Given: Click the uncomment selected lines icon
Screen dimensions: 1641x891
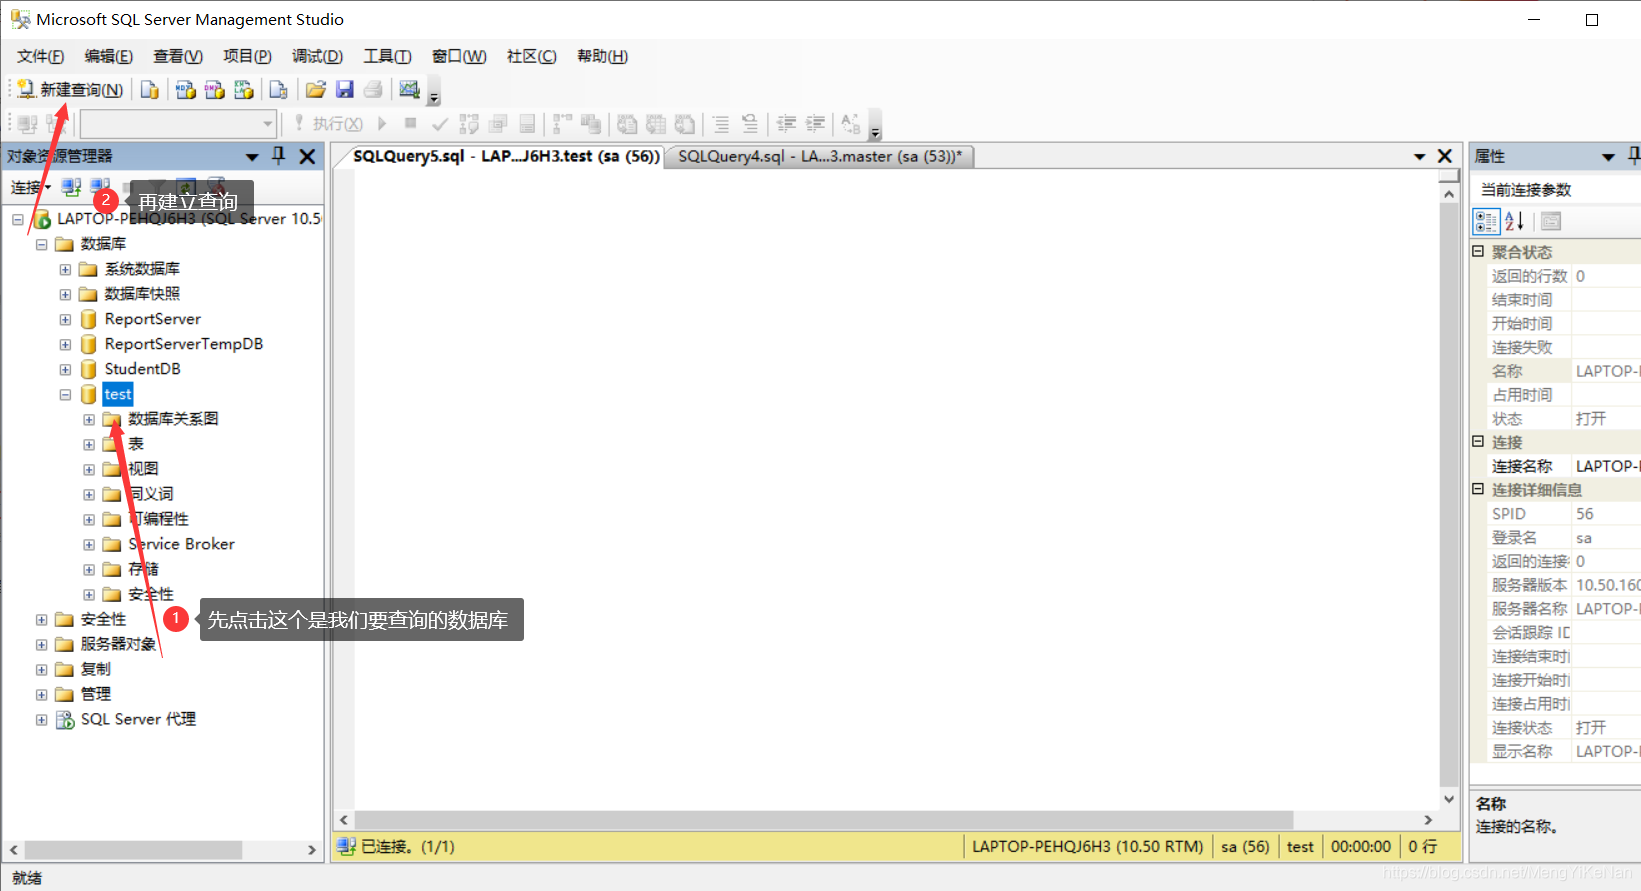Looking at the screenshot, I should tap(749, 124).
